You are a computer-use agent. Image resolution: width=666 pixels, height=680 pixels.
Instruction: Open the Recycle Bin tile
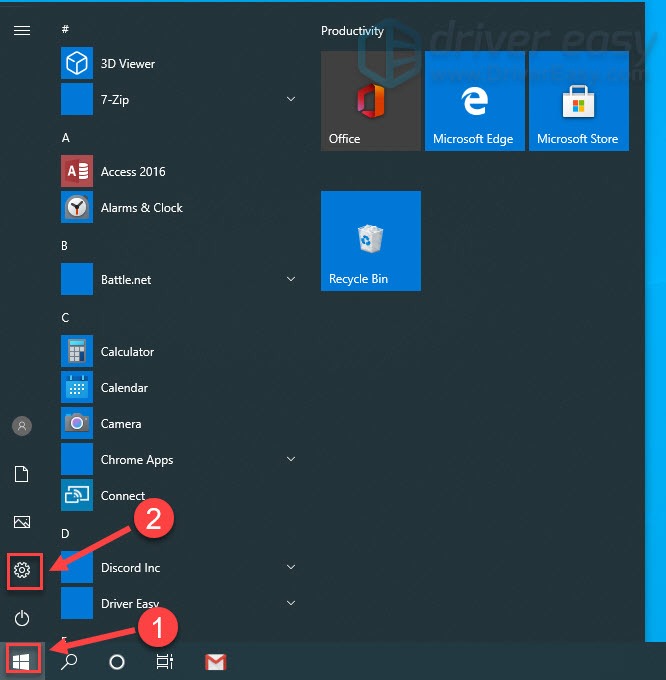[x=371, y=241]
